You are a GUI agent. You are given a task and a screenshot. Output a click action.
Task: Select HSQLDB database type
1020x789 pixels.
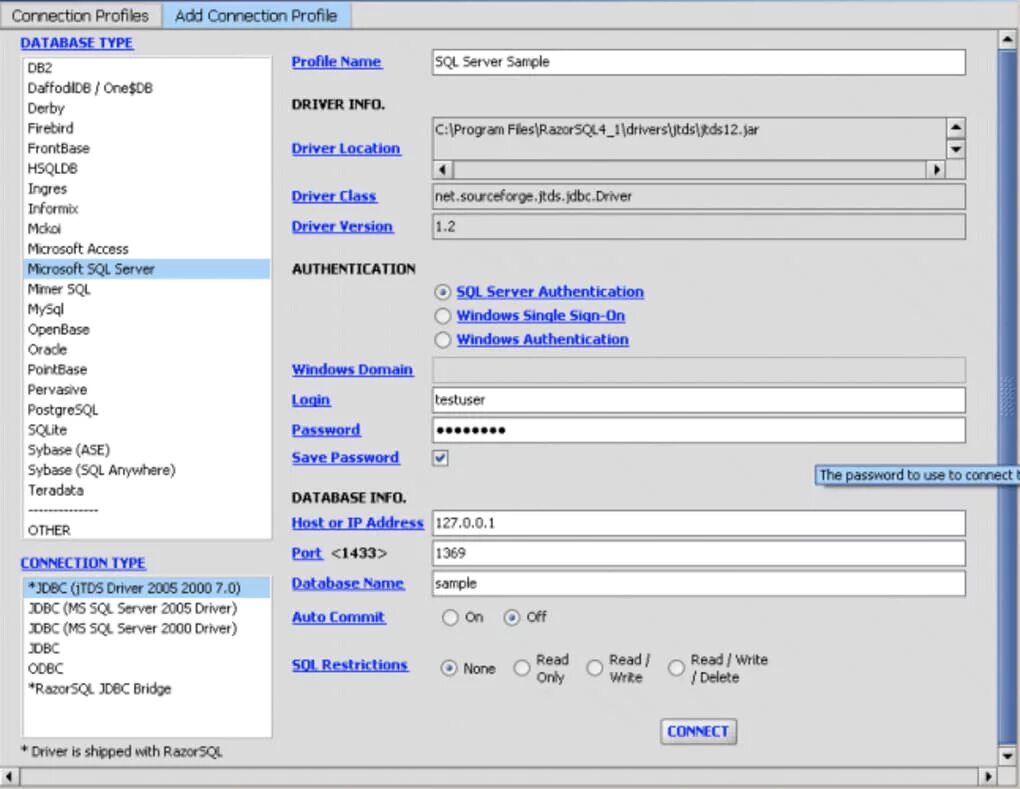146,168
